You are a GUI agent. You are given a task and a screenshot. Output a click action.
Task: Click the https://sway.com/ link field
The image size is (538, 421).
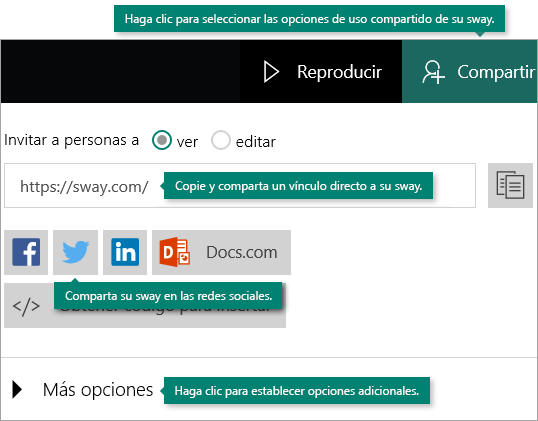[x=240, y=185]
